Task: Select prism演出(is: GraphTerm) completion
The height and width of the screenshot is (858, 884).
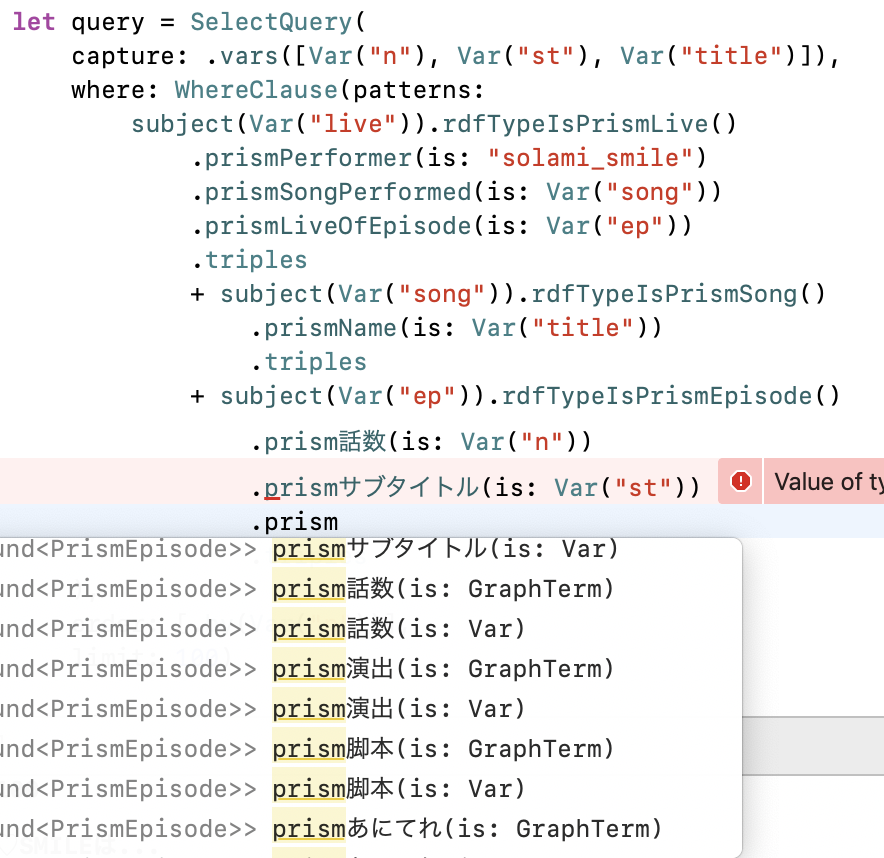Action: click(443, 669)
